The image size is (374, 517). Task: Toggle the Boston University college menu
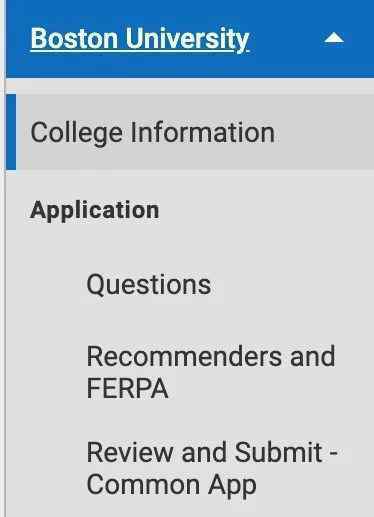[x=334, y=38]
